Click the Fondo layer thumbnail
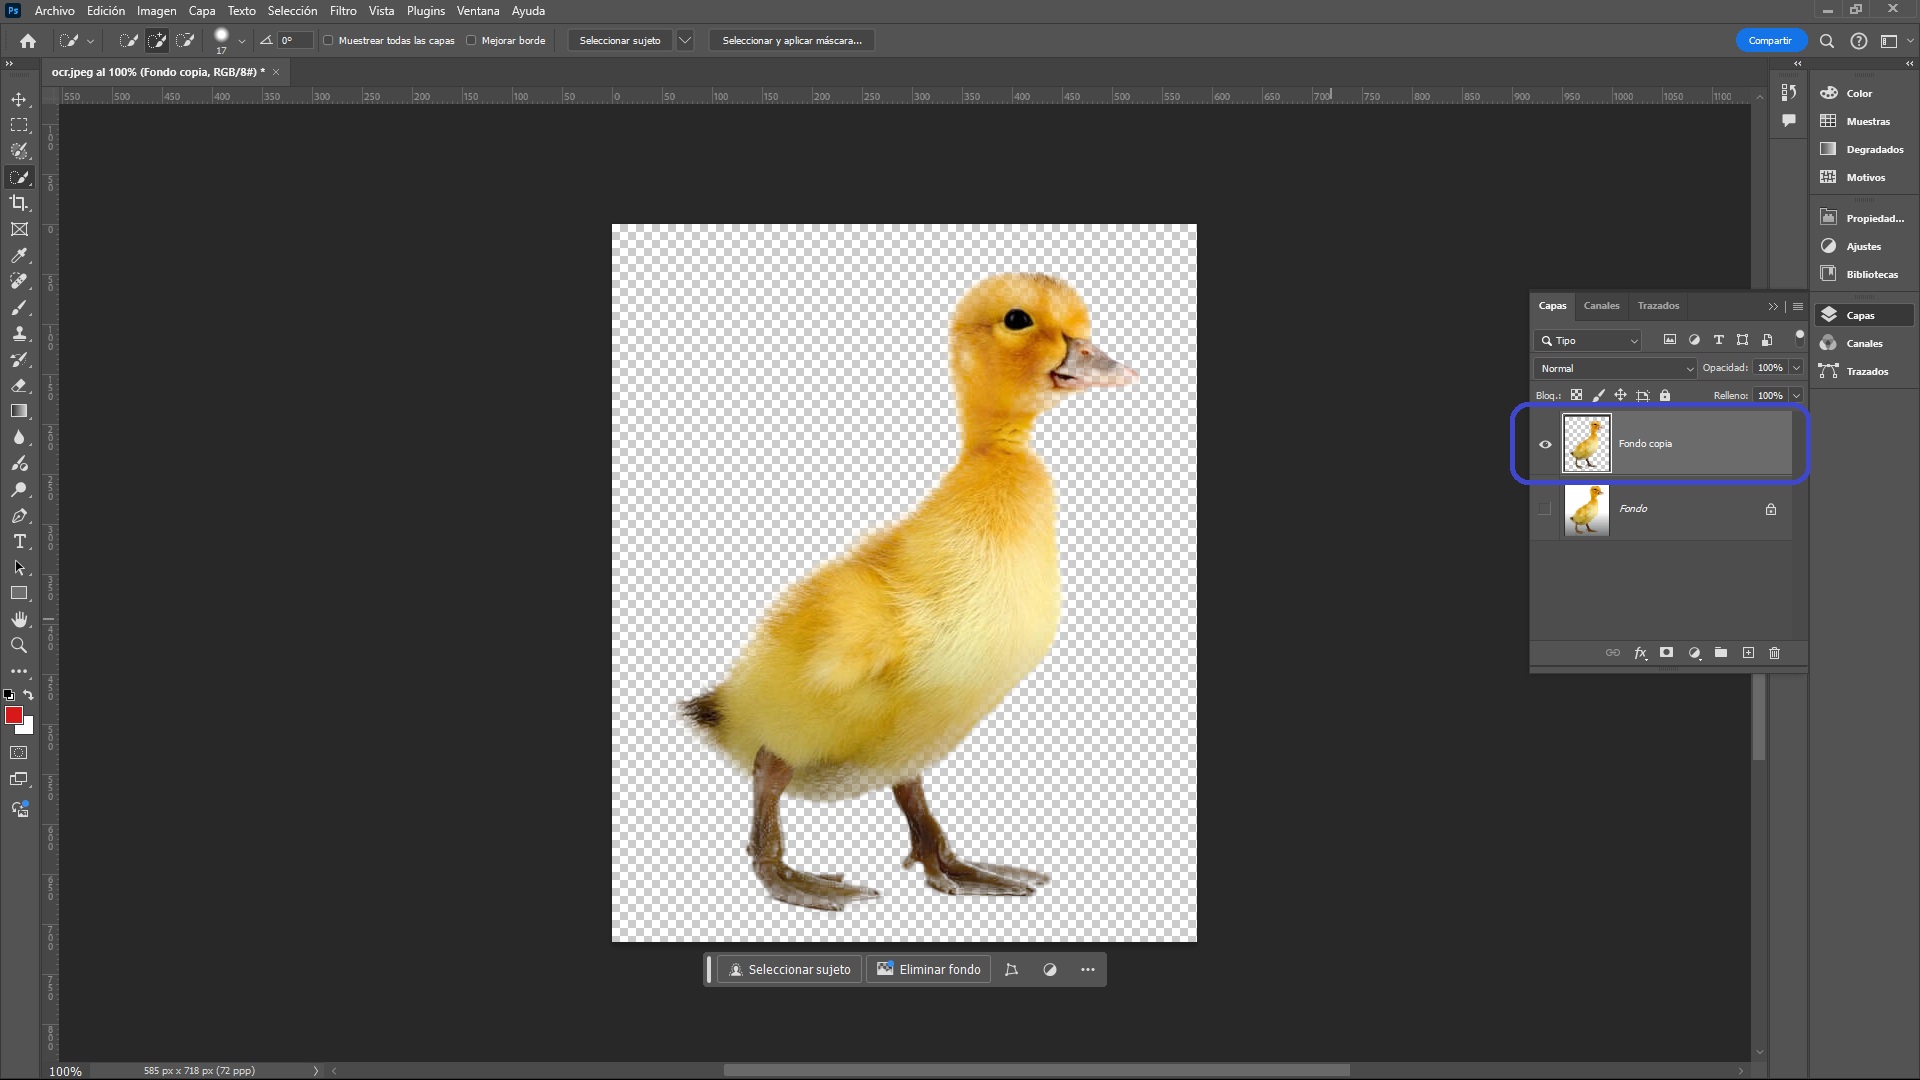 click(x=1586, y=510)
